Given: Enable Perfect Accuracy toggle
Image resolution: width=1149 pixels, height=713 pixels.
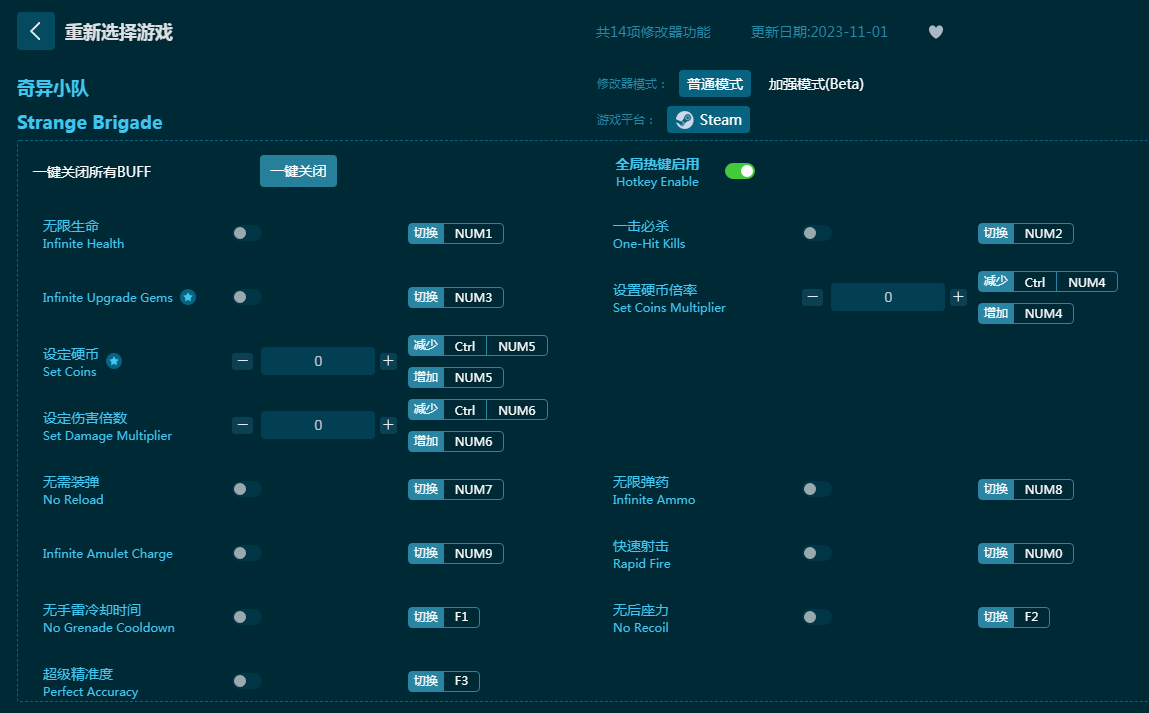Looking at the screenshot, I should coord(247,681).
